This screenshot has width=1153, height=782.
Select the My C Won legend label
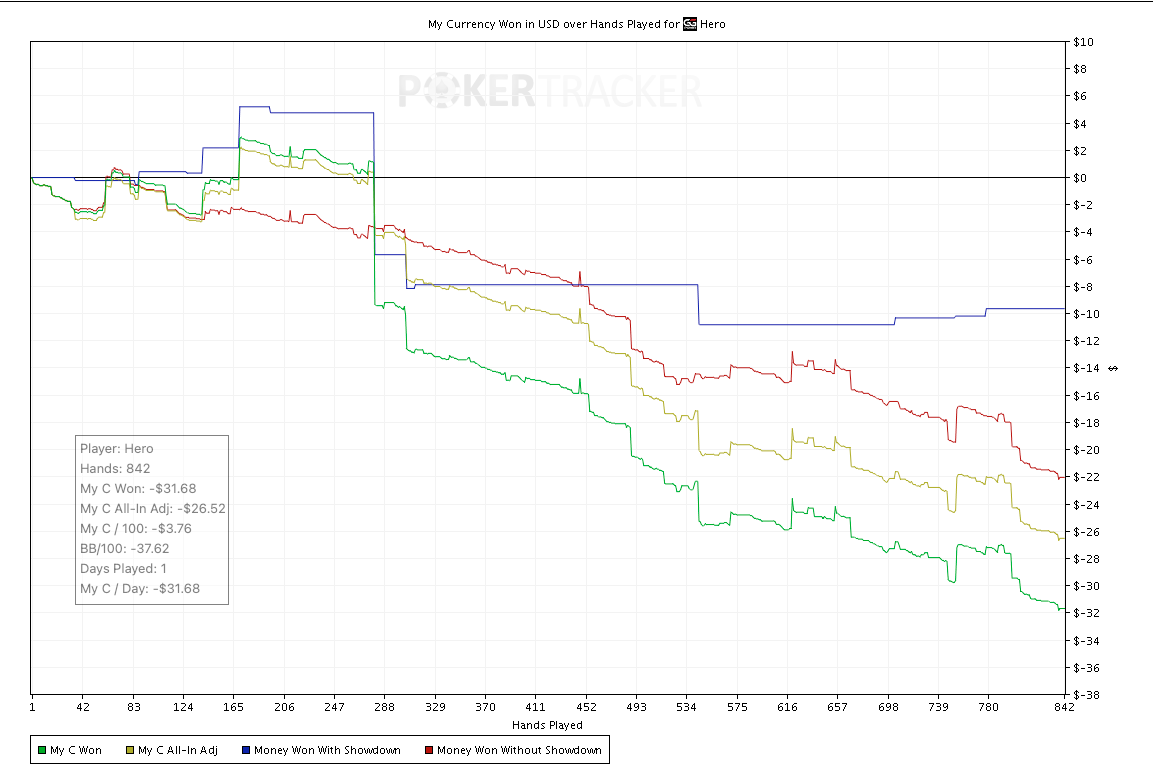coord(76,750)
